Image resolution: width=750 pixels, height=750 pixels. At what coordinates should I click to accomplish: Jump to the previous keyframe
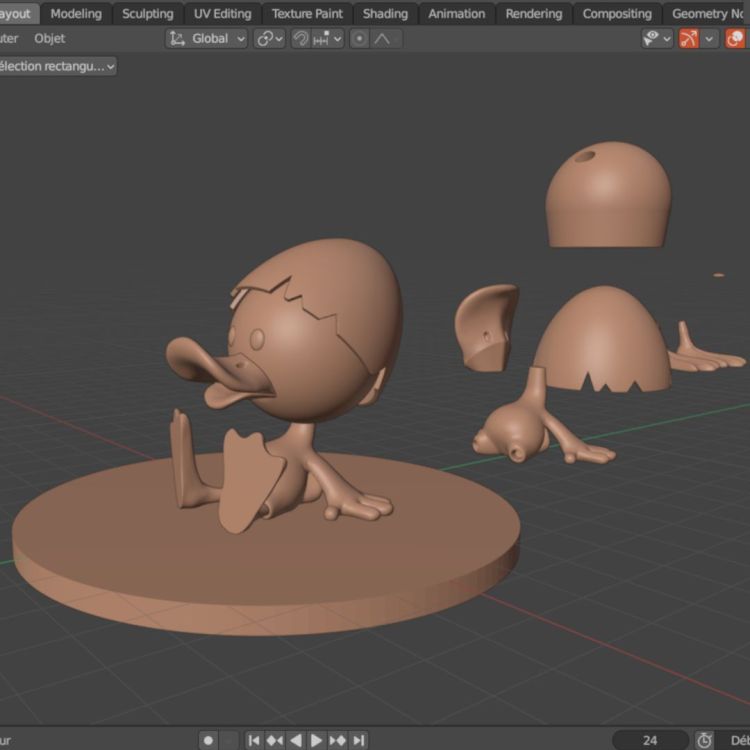click(x=275, y=740)
